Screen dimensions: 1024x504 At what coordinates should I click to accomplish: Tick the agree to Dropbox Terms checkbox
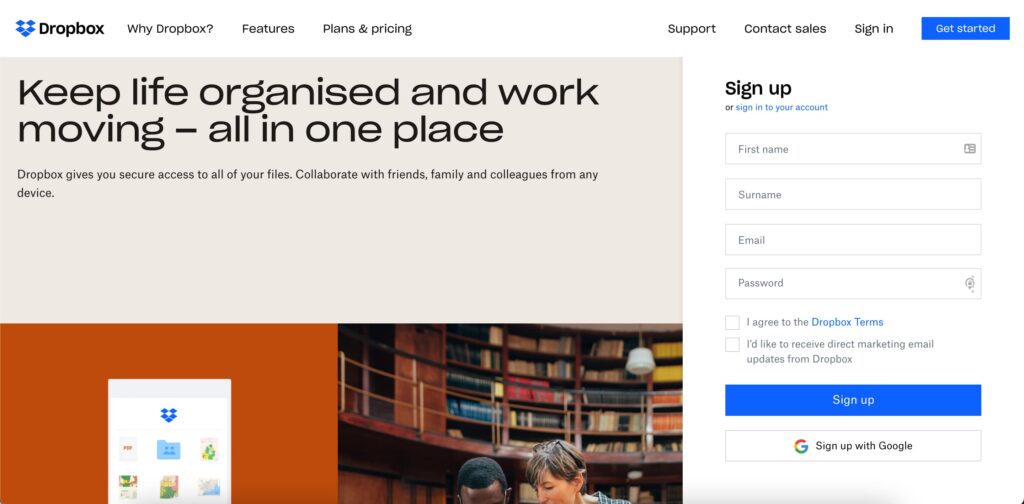pyautogui.click(x=732, y=323)
